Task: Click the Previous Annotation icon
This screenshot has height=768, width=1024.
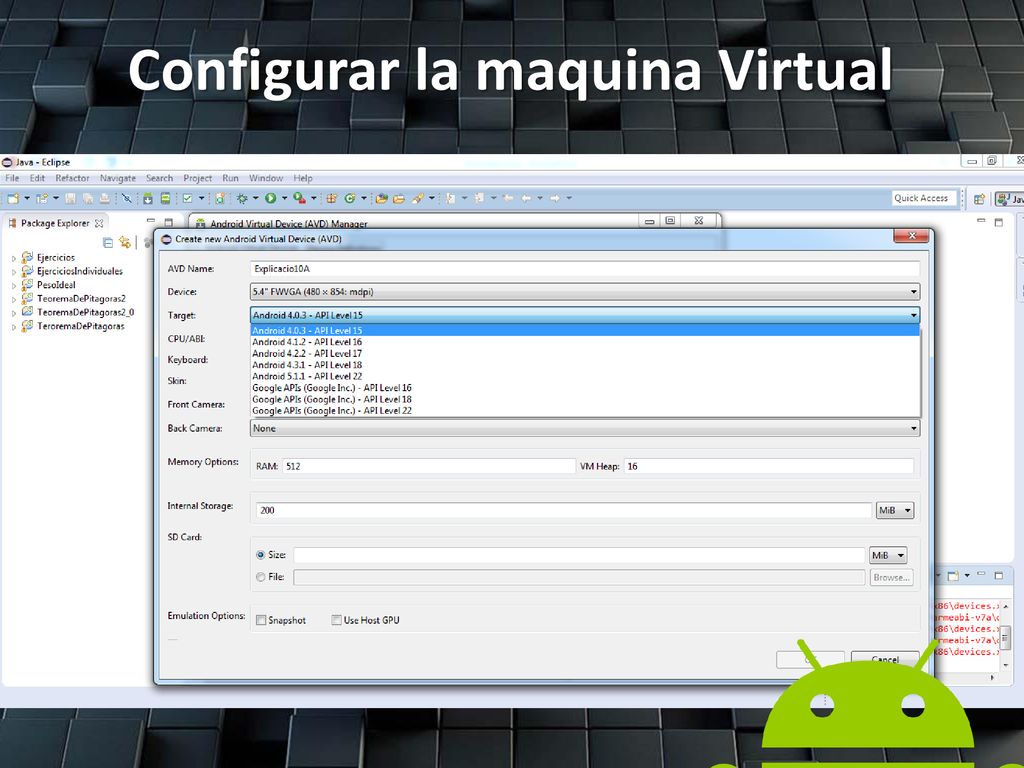Action: pos(479,198)
